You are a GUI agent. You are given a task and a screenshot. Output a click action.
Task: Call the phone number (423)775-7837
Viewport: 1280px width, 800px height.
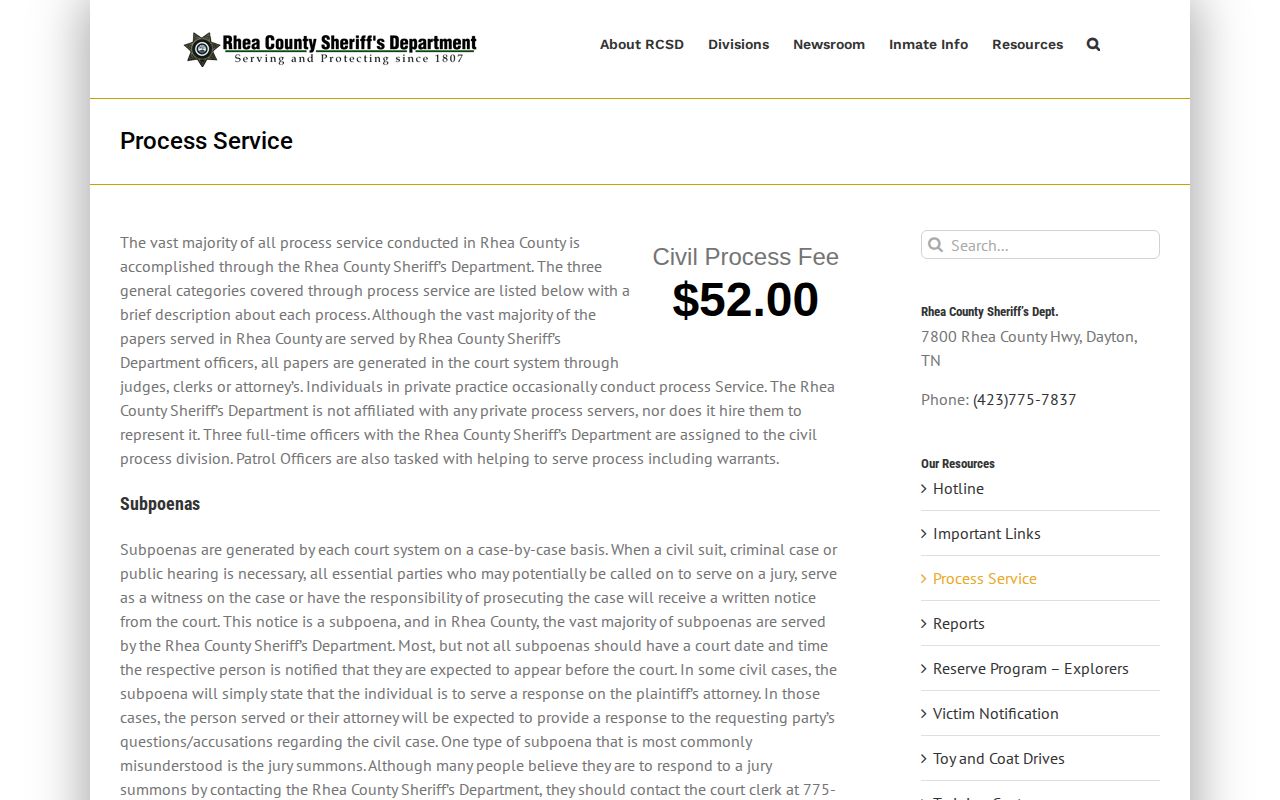pyautogui.click(x=1024, y=399)
